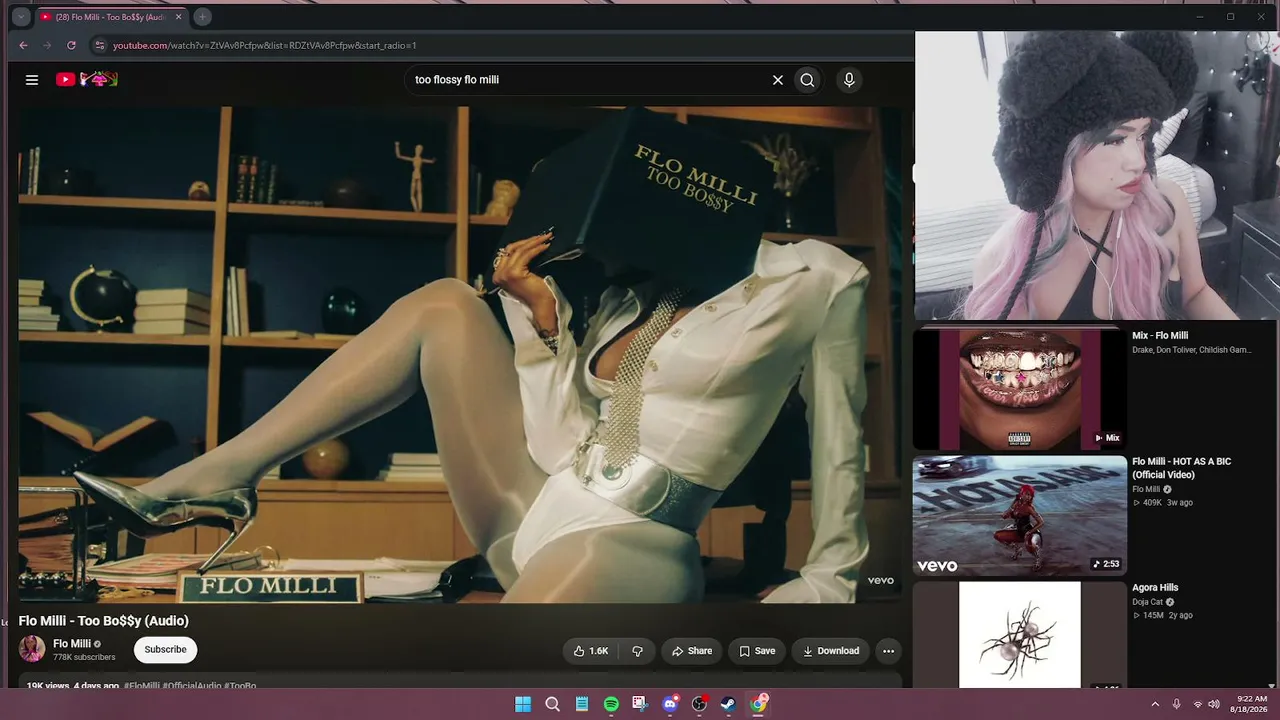1280x720 pixels.
Task: Open Wi-Fi network tray icon
Action: (x=1198, y=704)
